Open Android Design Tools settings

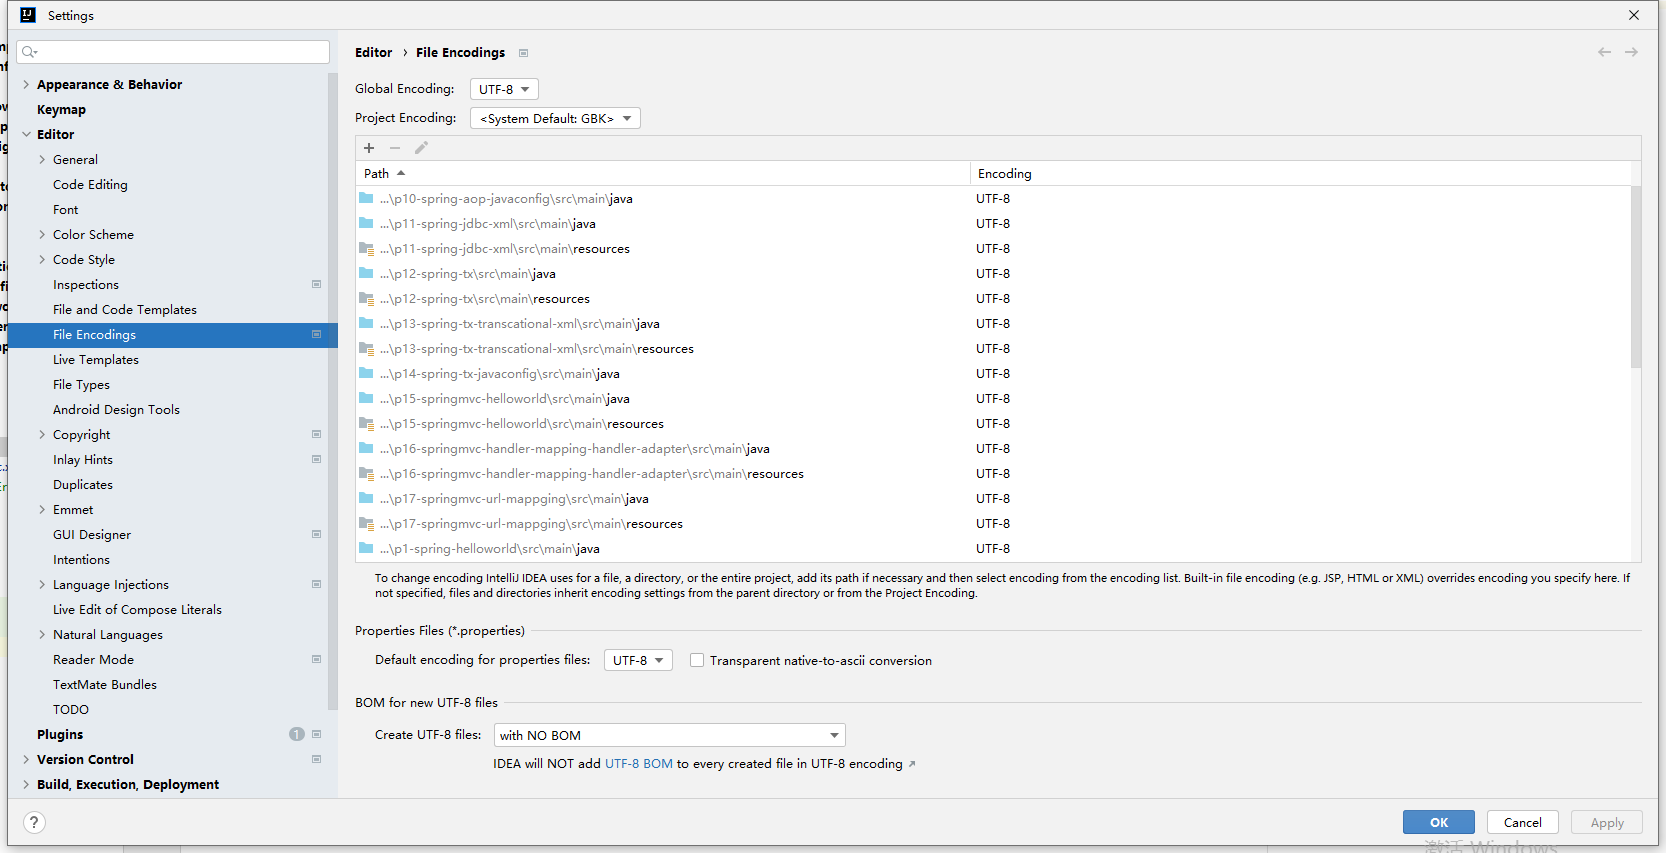click(x=116, y=409)
